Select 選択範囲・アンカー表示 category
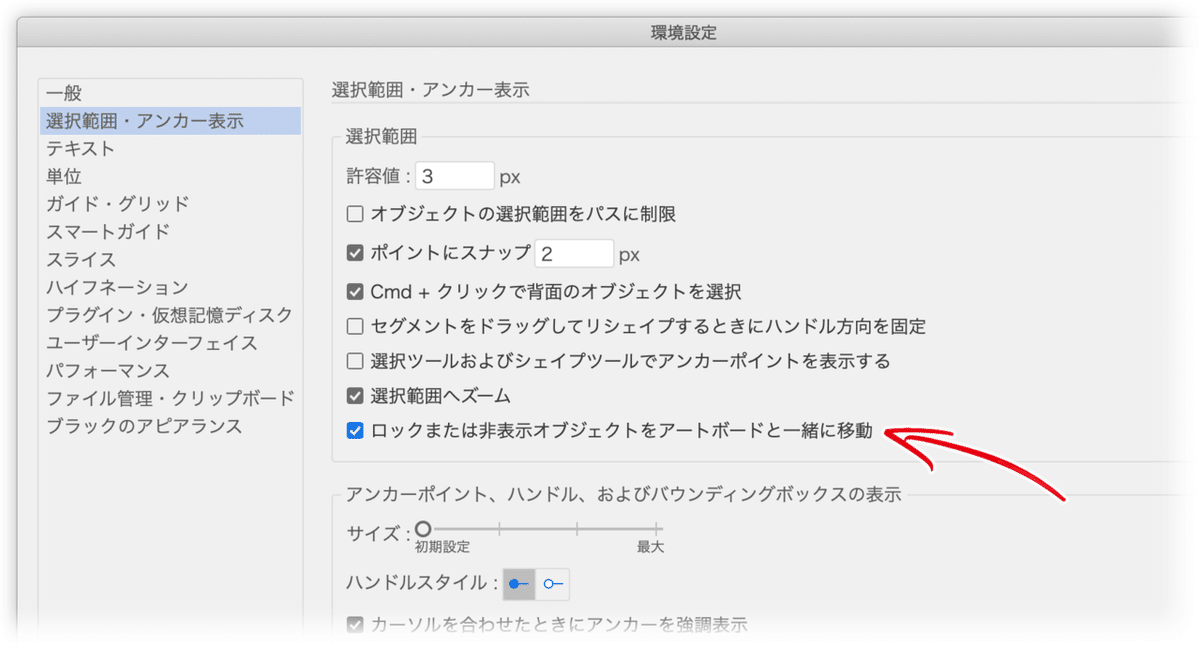1200x647 pixels. (x=170, y=121)
